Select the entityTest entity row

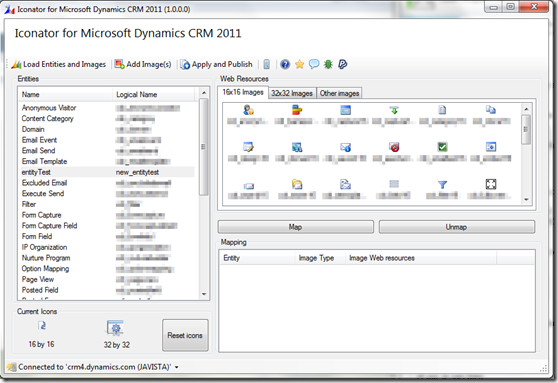pyautogui.click(x=107, y=172)
